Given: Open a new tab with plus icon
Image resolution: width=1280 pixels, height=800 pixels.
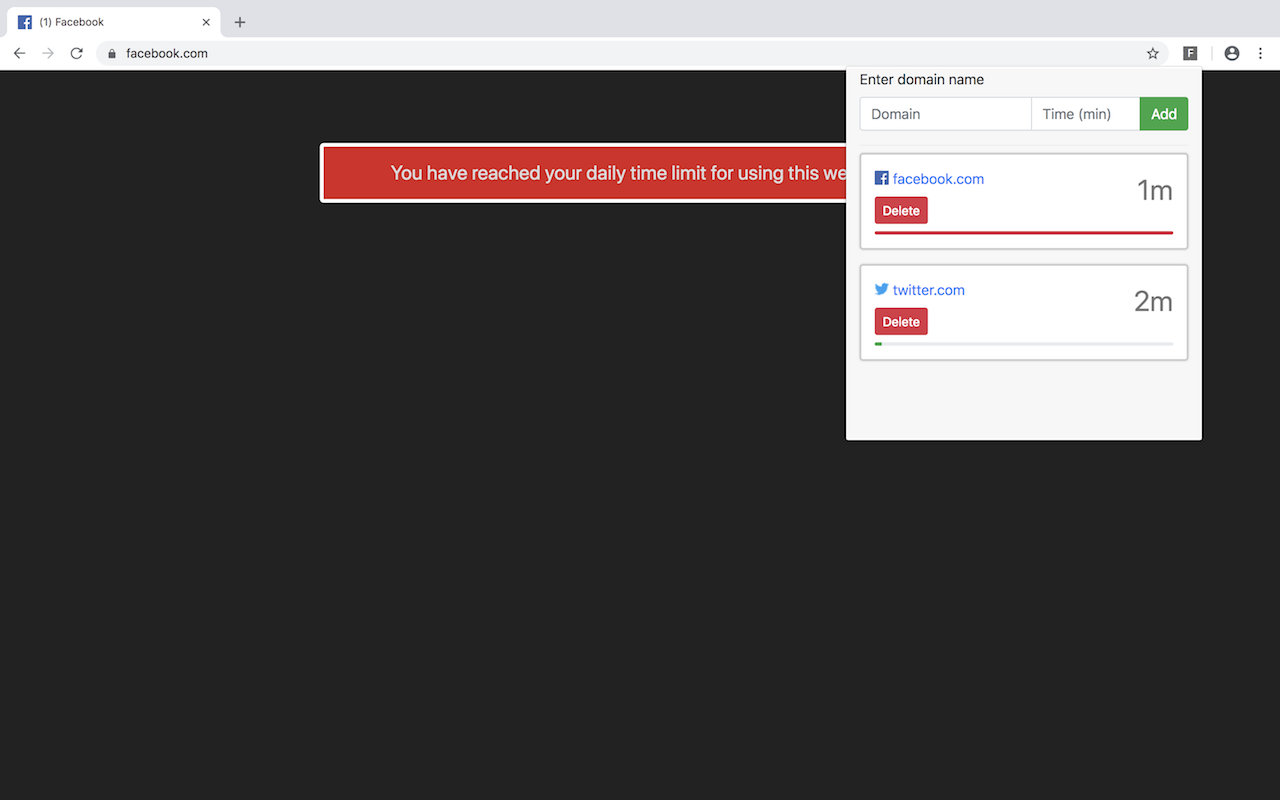Looking at the screenshot, I should [240, 22].
